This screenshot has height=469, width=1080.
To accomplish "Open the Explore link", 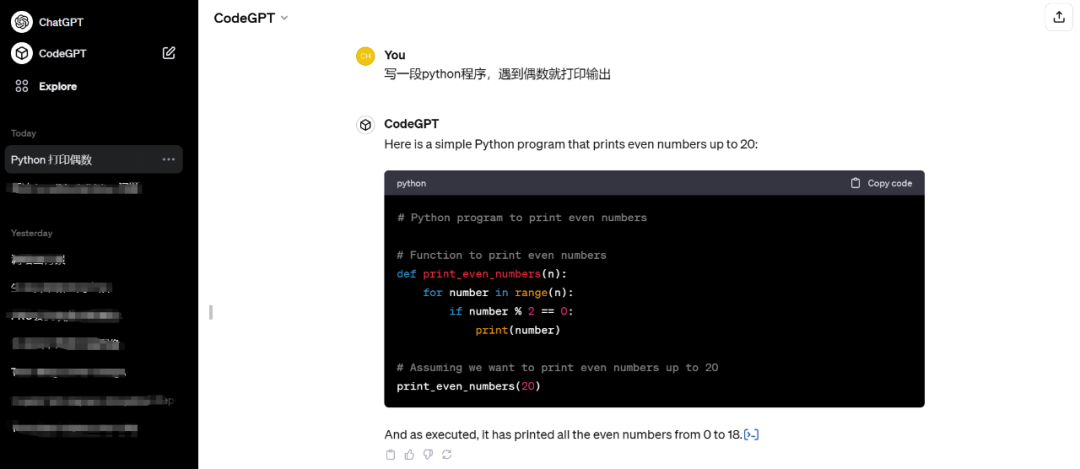I will [58, 86].
